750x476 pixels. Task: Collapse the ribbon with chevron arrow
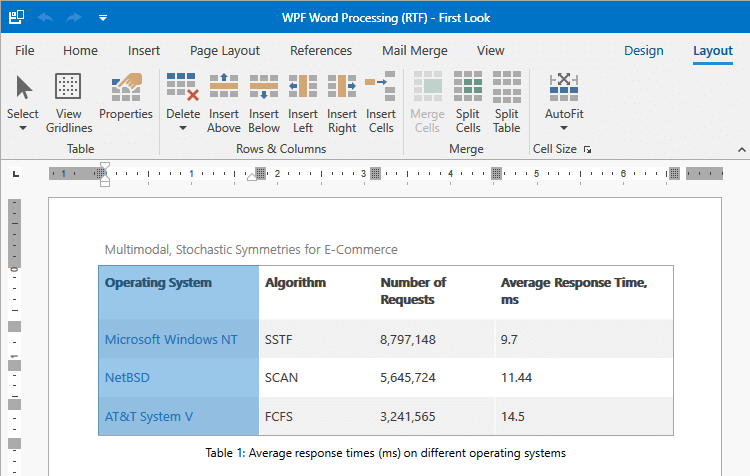coord(741,150)
